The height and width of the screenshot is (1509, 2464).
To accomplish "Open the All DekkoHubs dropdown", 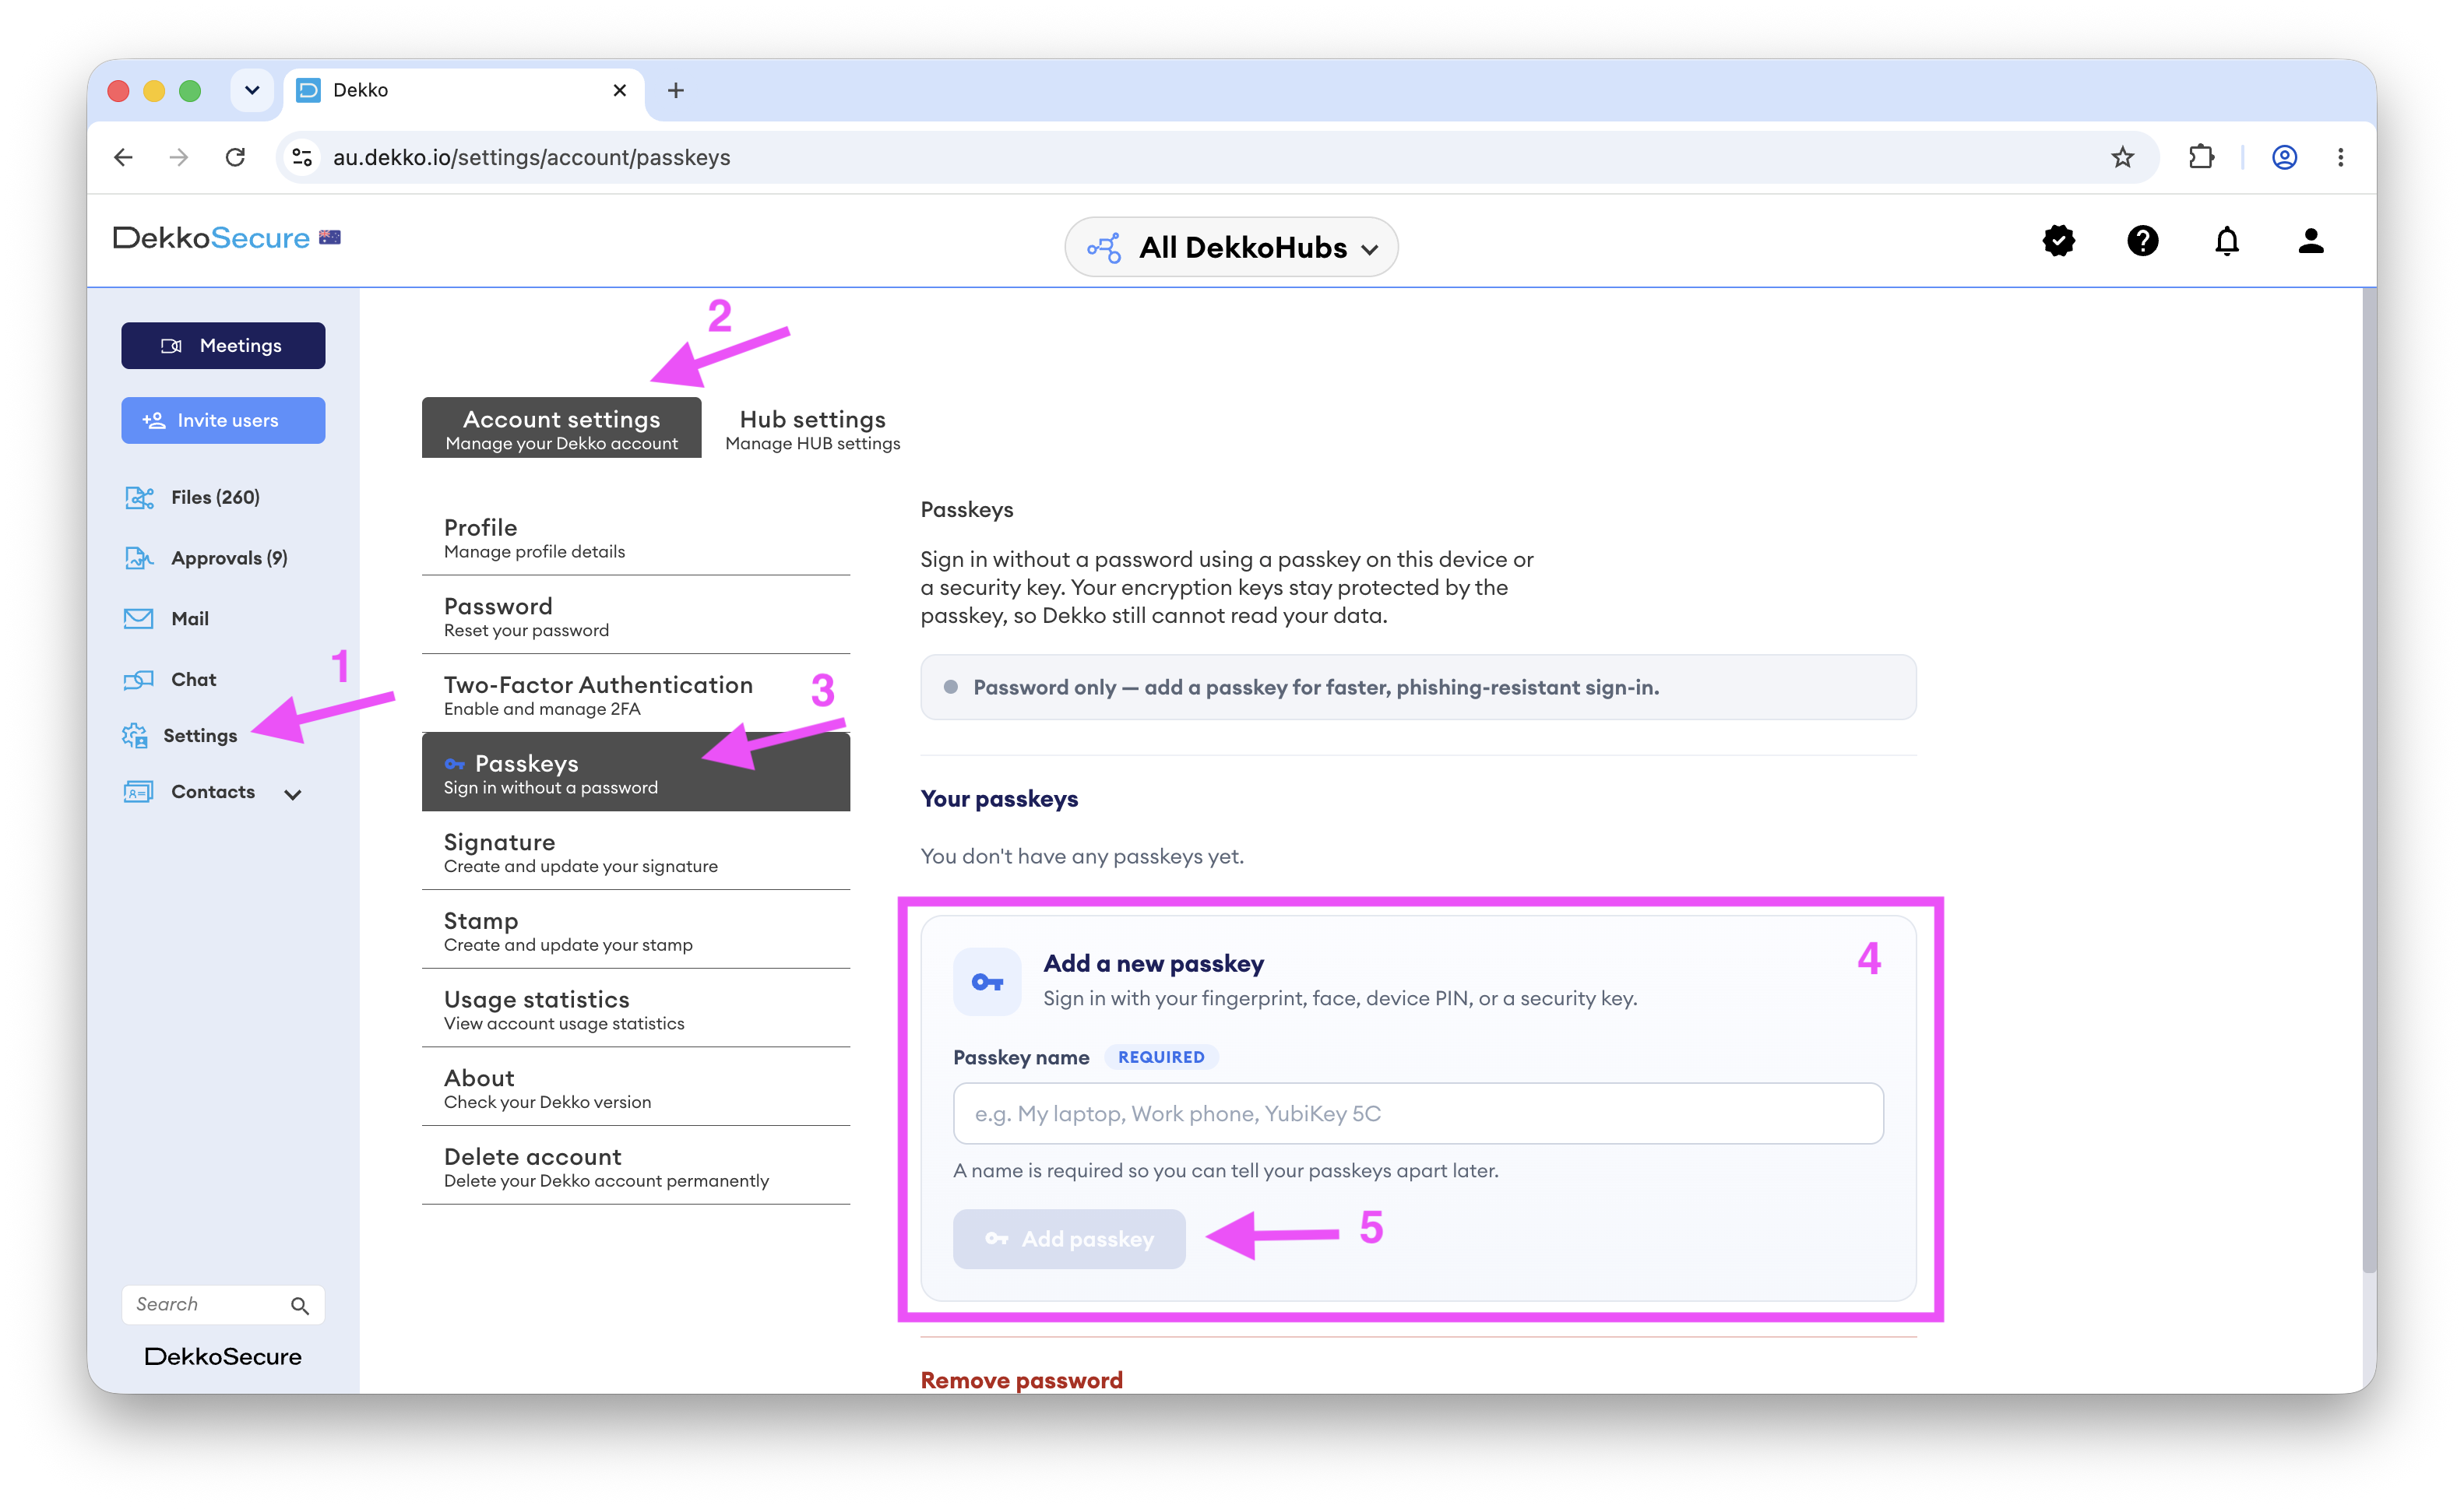I will point(1231,247).
